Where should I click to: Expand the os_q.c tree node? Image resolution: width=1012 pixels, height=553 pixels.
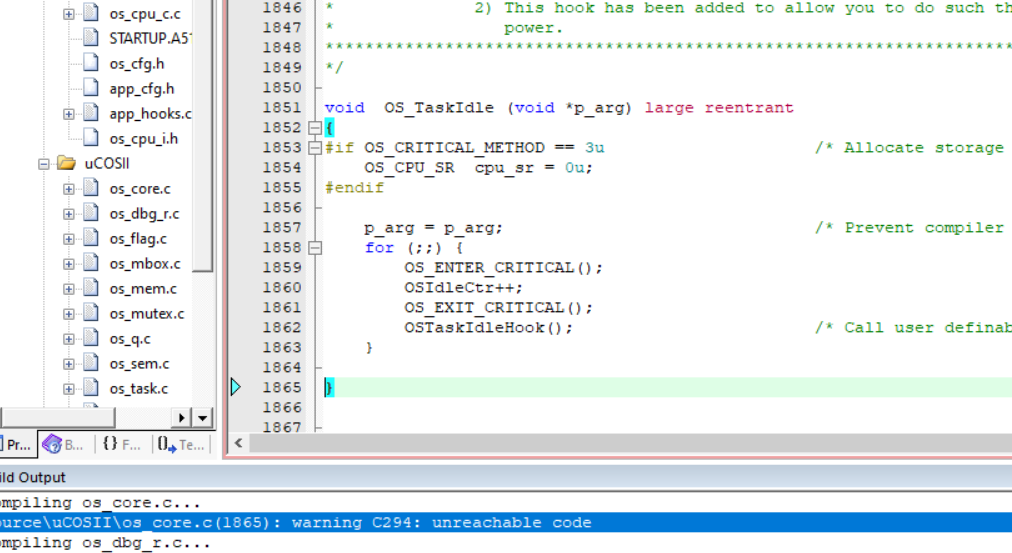click(x=68, y=339)
